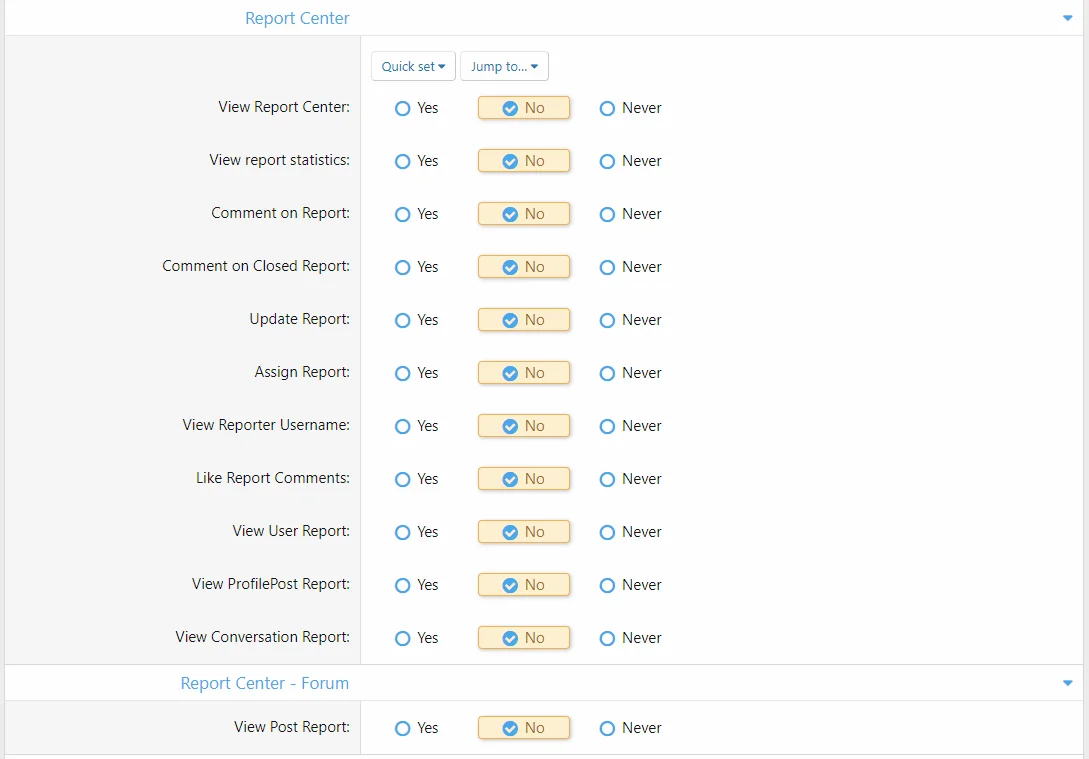Set View Report Center to Yes
The height and width of the screenshot is (759, 1089).
(403, 108)
